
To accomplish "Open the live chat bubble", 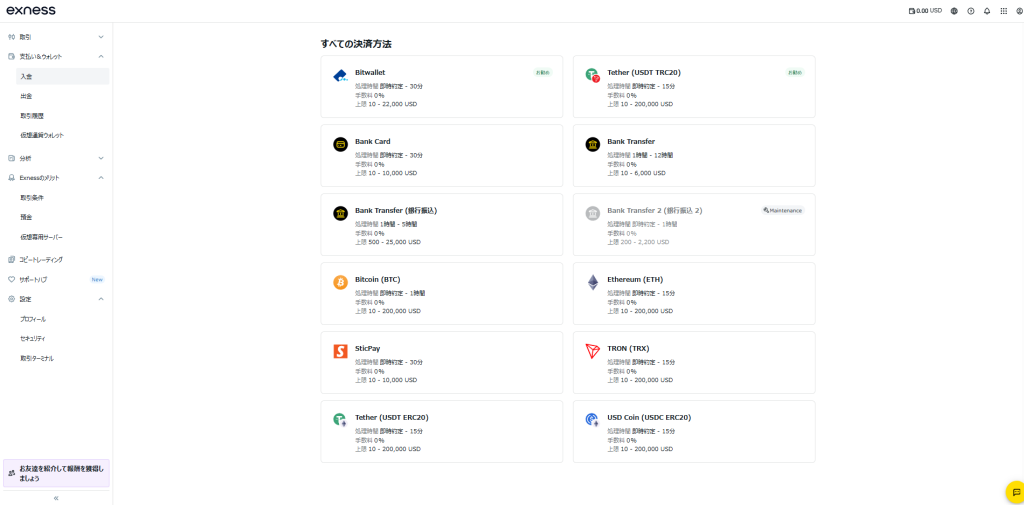I will (x=1016, y=492).
